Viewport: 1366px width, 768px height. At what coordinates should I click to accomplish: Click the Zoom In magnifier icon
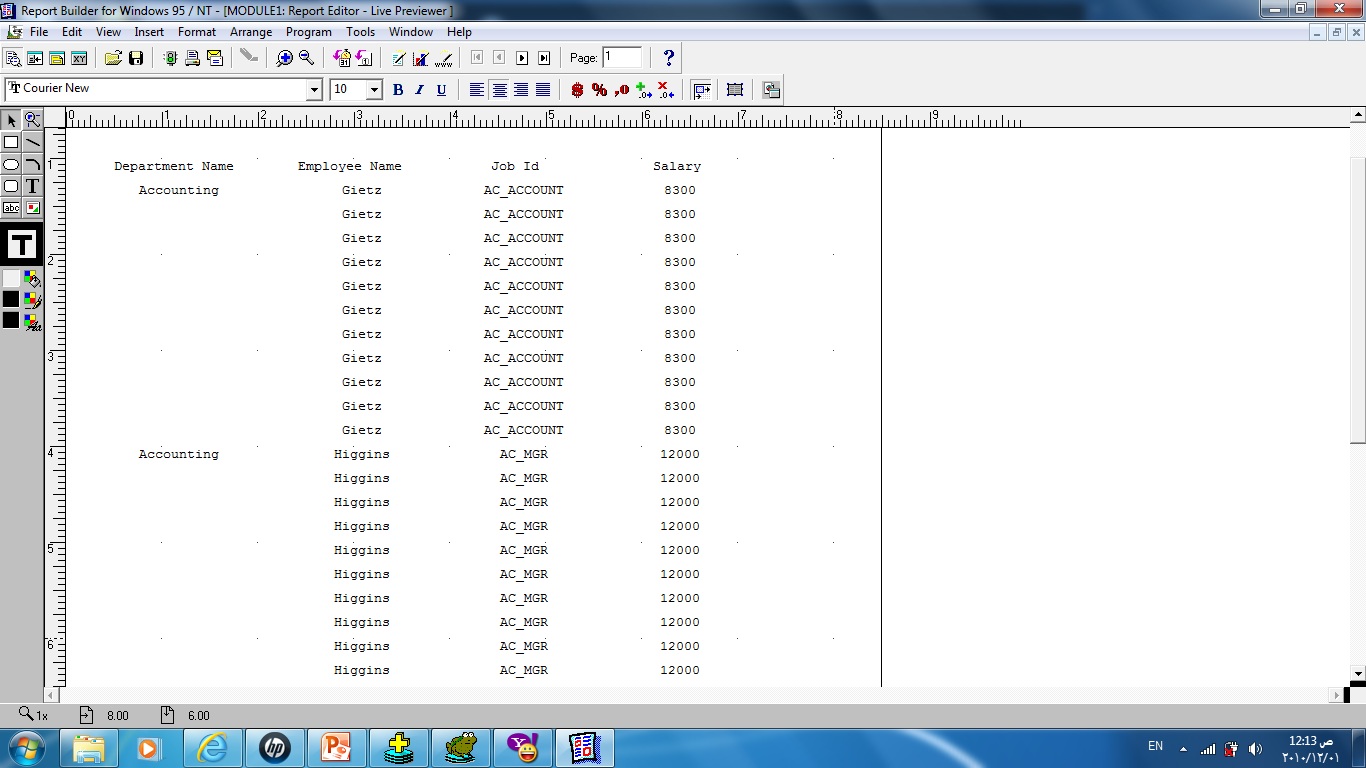[x=285, y=58]
